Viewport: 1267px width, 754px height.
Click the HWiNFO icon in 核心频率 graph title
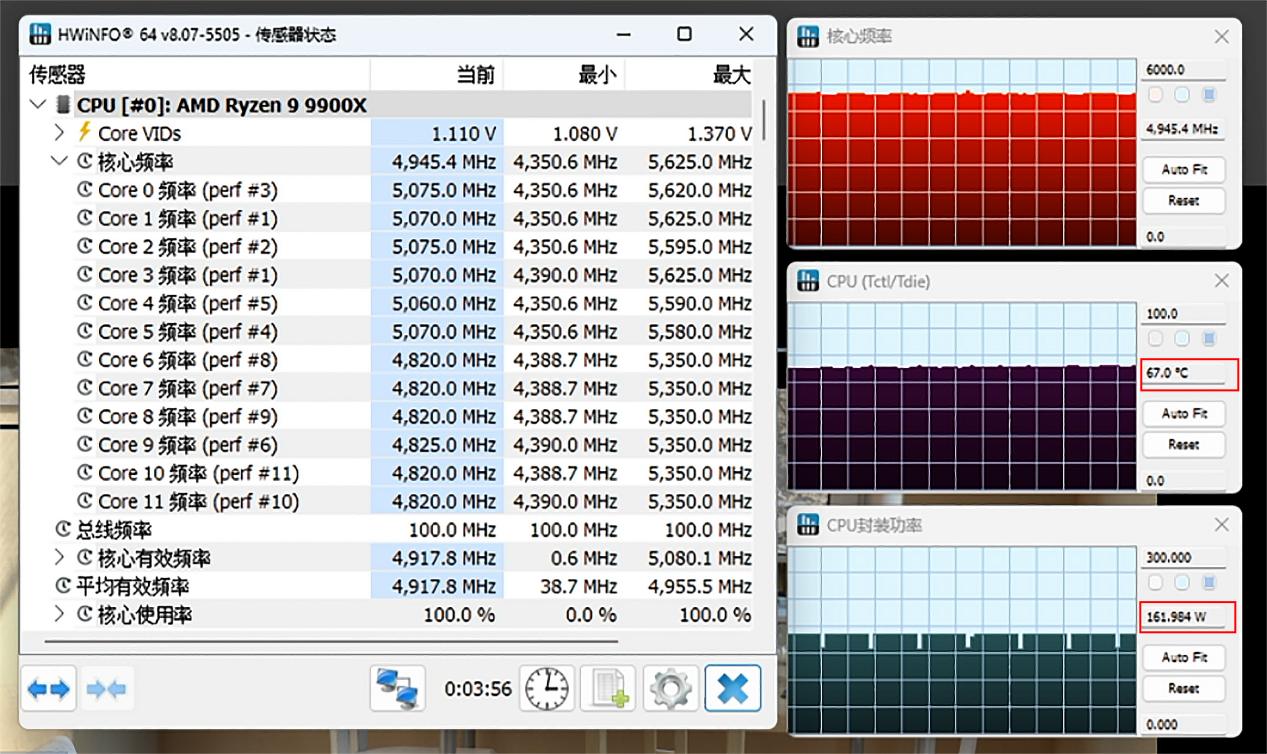[808, 37]
